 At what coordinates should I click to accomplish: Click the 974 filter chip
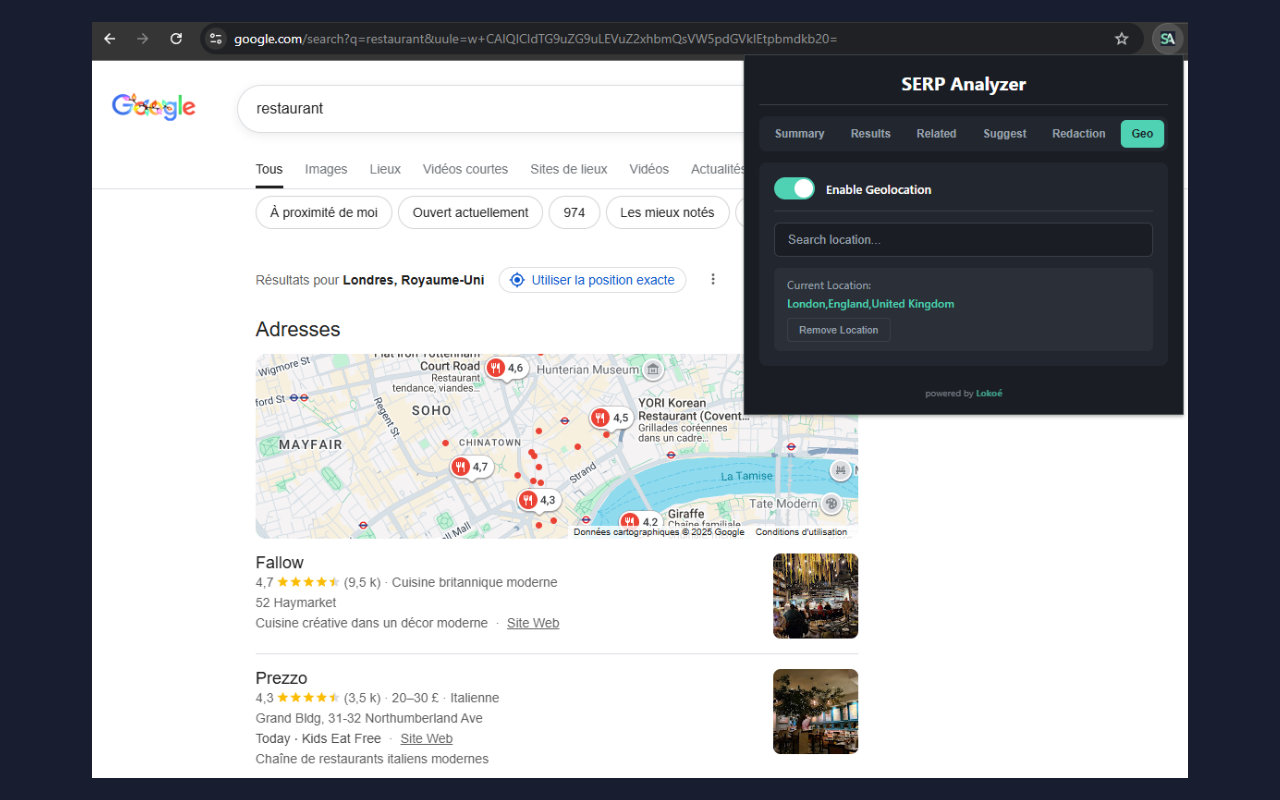pos(574,212)
